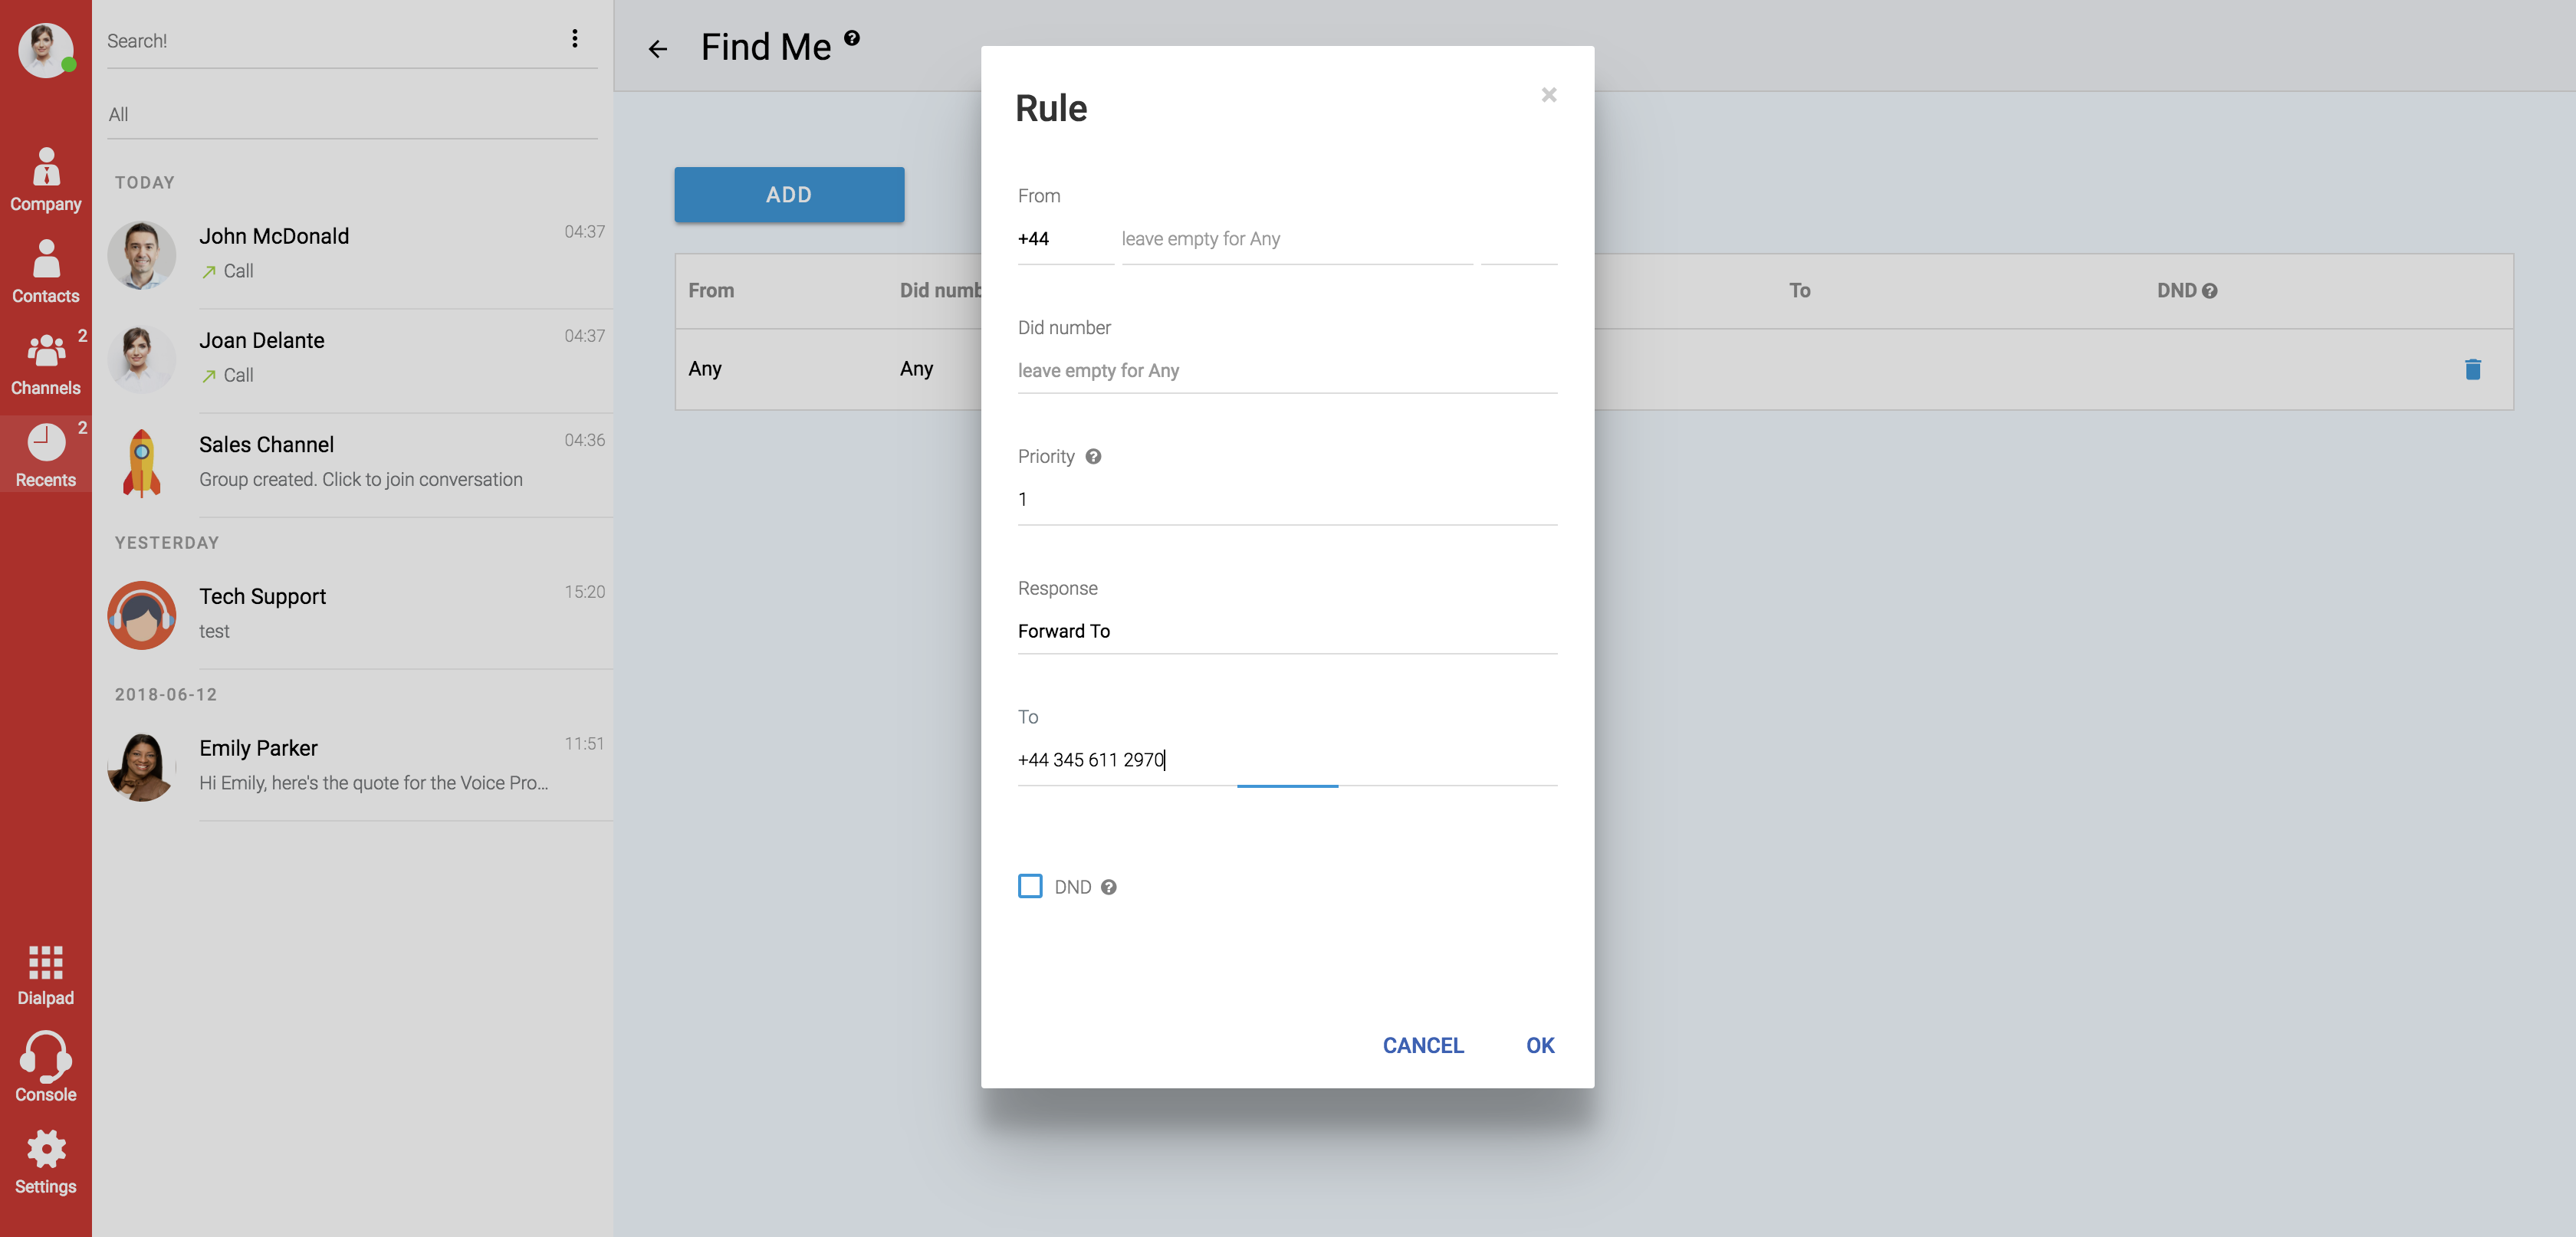Open the All filter dropdown
The width and height of the screenshot is (2576, 1237).
(x=351, y=115)
